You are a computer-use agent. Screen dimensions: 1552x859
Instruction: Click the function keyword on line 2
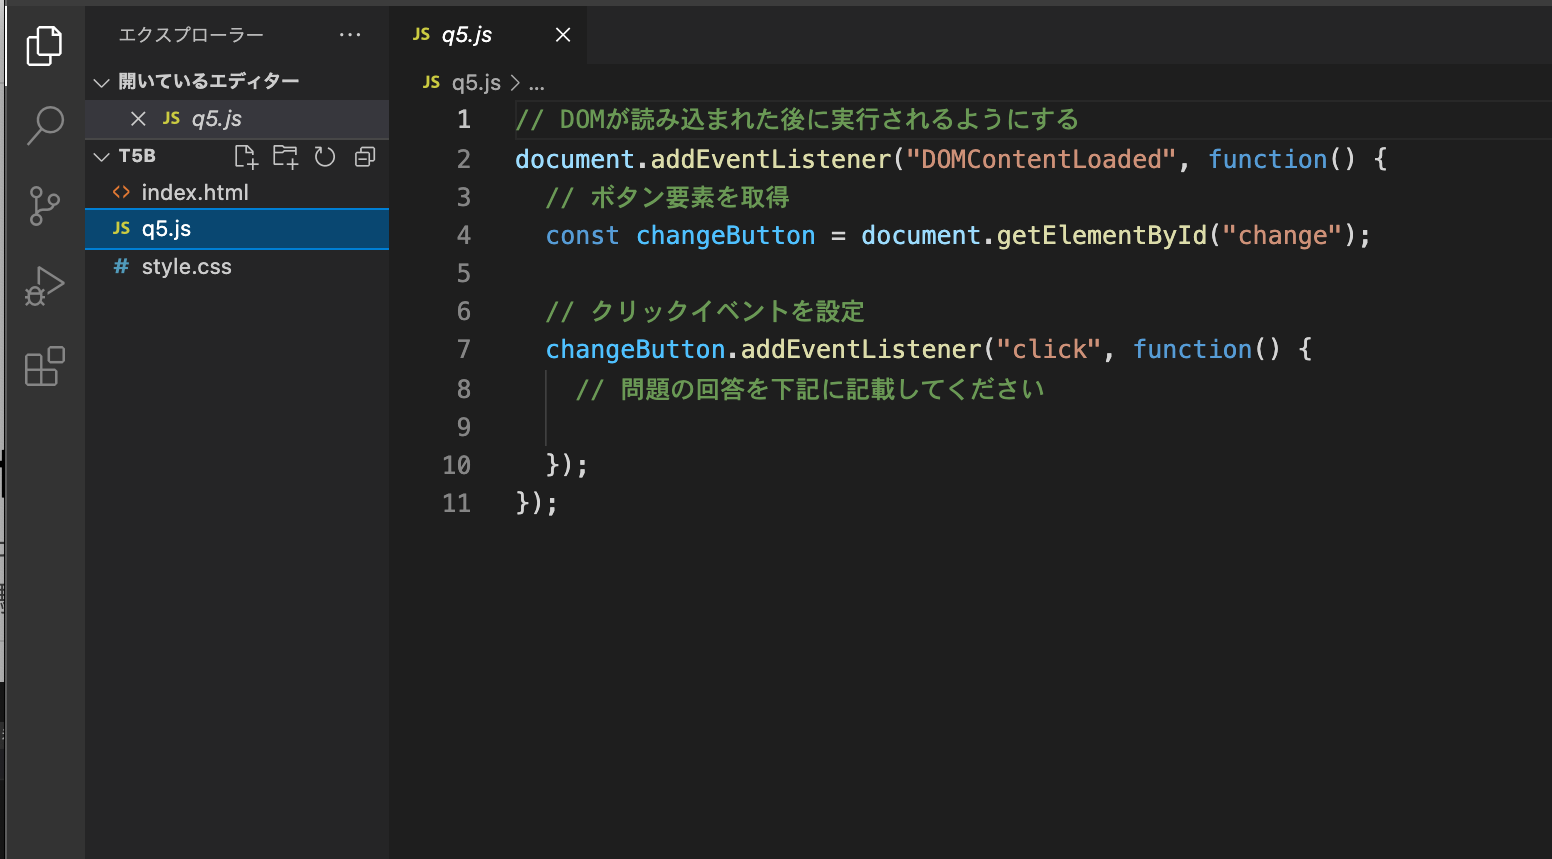click(1268, 159)
